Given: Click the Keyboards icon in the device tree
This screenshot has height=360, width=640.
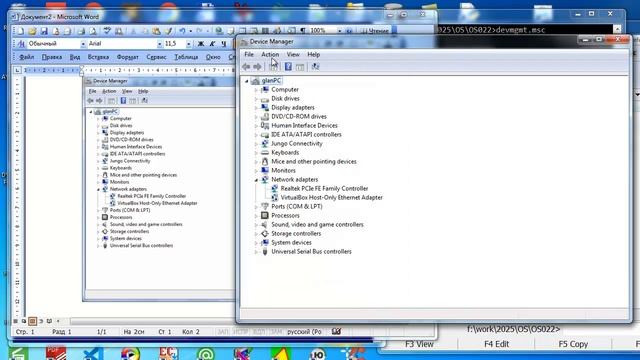Looking at the screenshot, I should click(265, 153).
